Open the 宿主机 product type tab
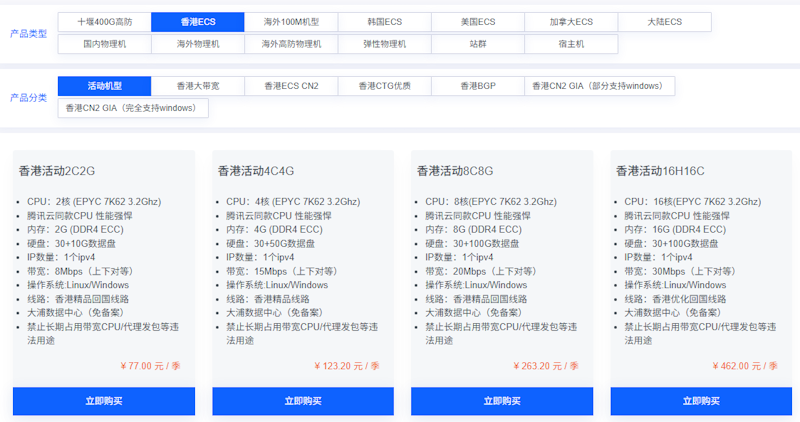The image size is (800, 422). pos(572,44)
